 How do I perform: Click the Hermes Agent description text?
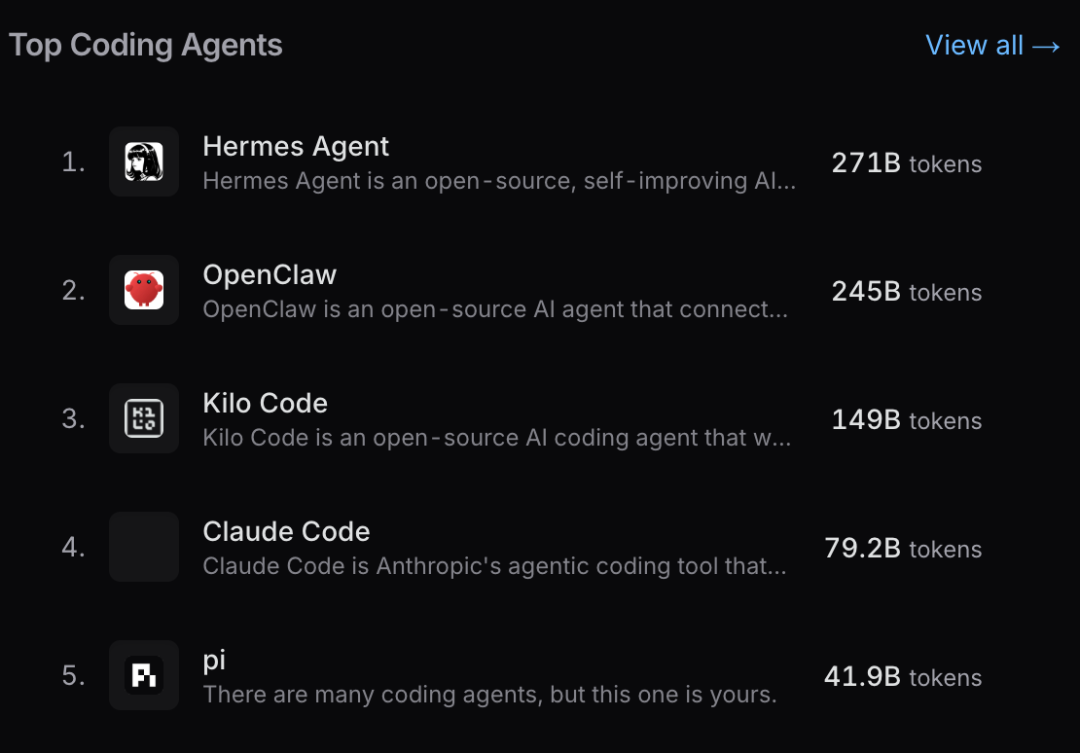click(x=499, y=180)
